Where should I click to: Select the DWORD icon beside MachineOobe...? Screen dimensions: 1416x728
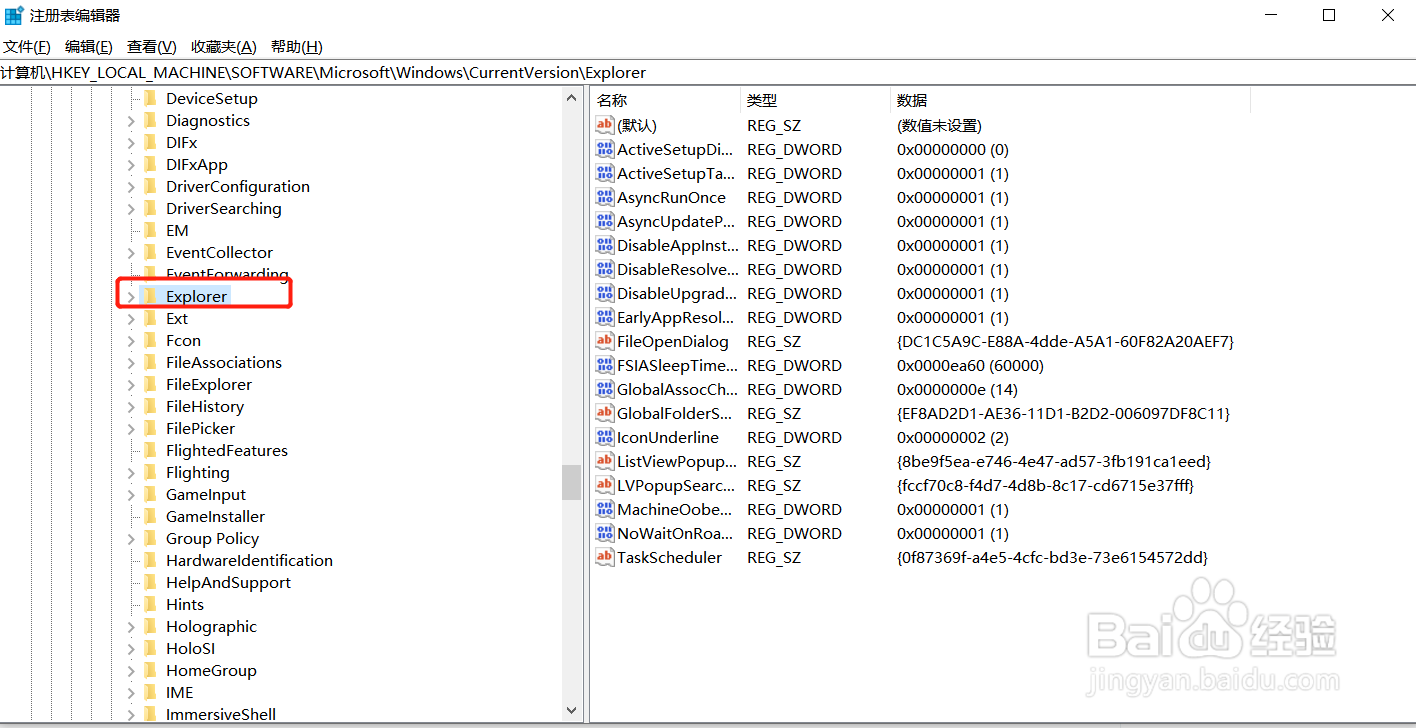(604, 509)
